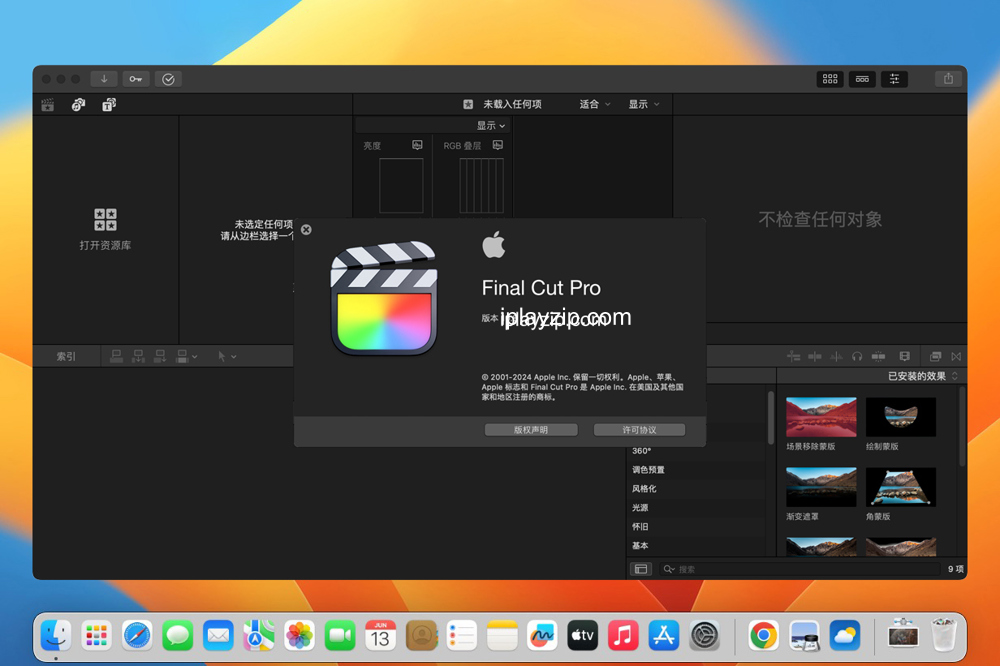Toggle the Effects browser icon
Viewport: 1000px width, 666px height.
[x=936, y=357]
